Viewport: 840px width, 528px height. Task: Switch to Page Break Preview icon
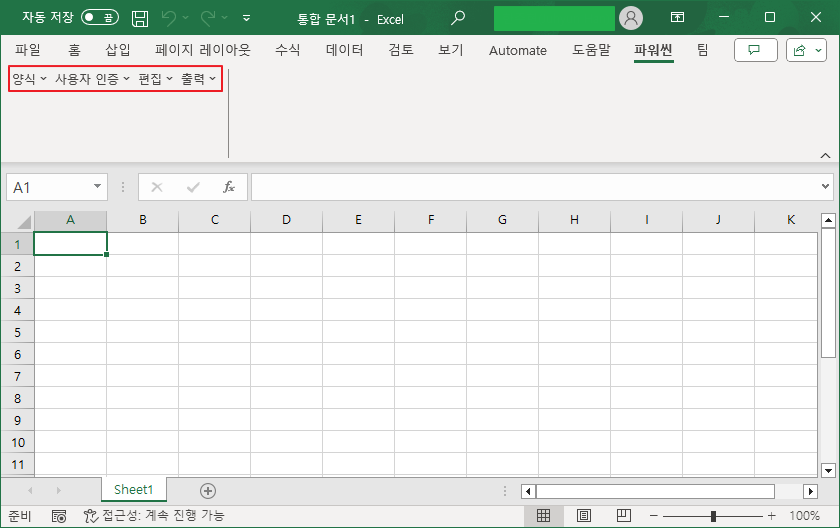[x=624, y=516]
